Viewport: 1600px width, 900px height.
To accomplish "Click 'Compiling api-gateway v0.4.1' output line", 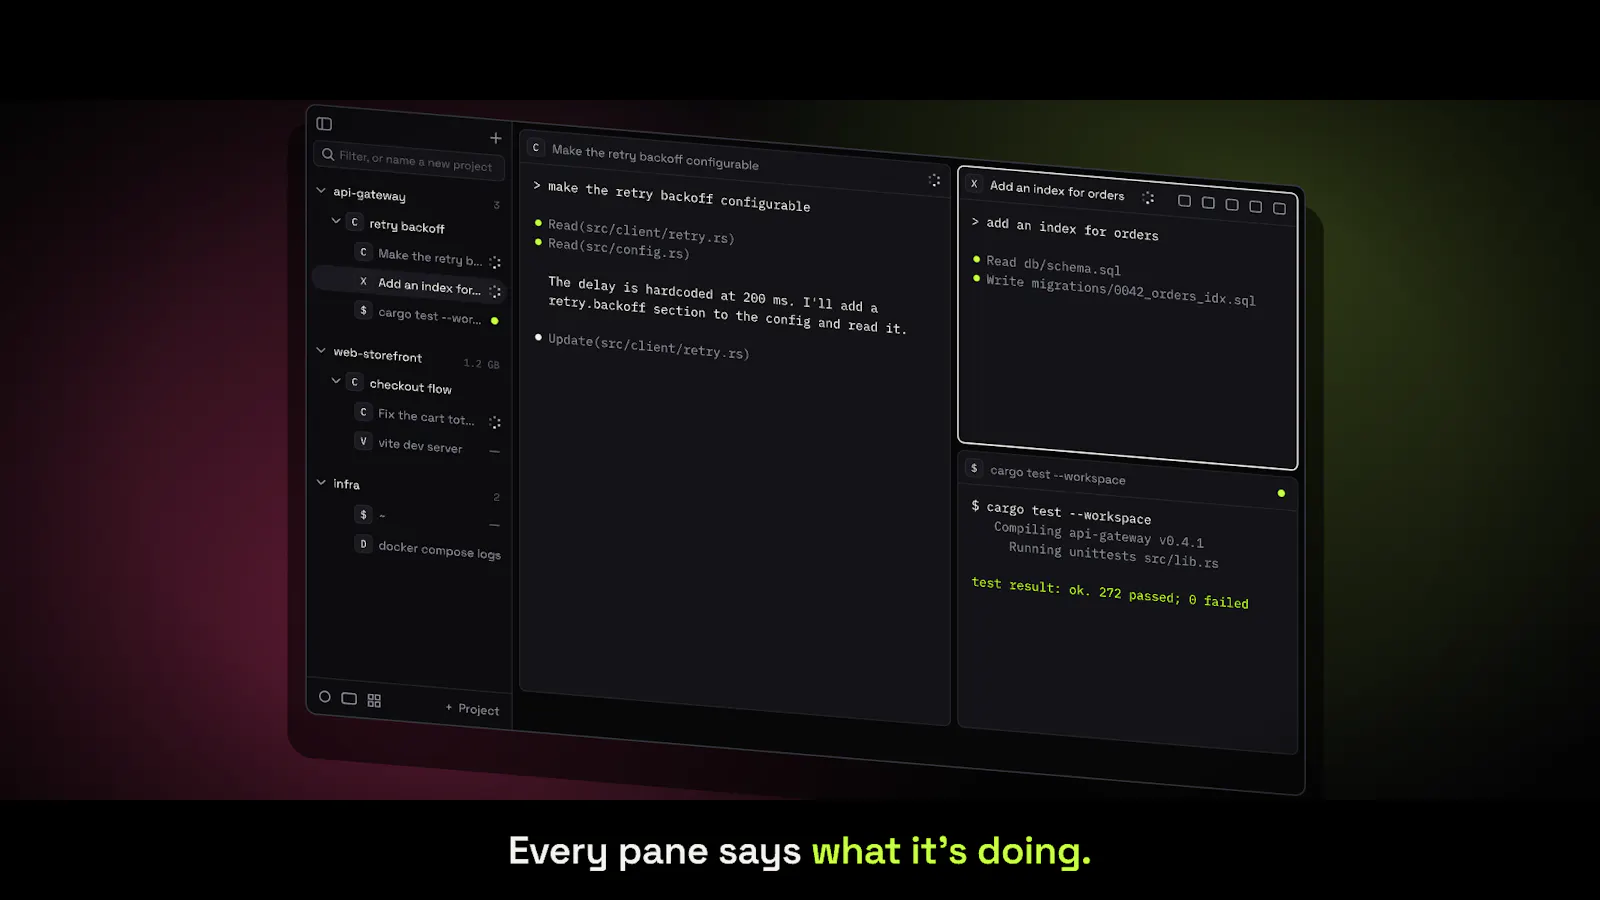I will 1099,535.
